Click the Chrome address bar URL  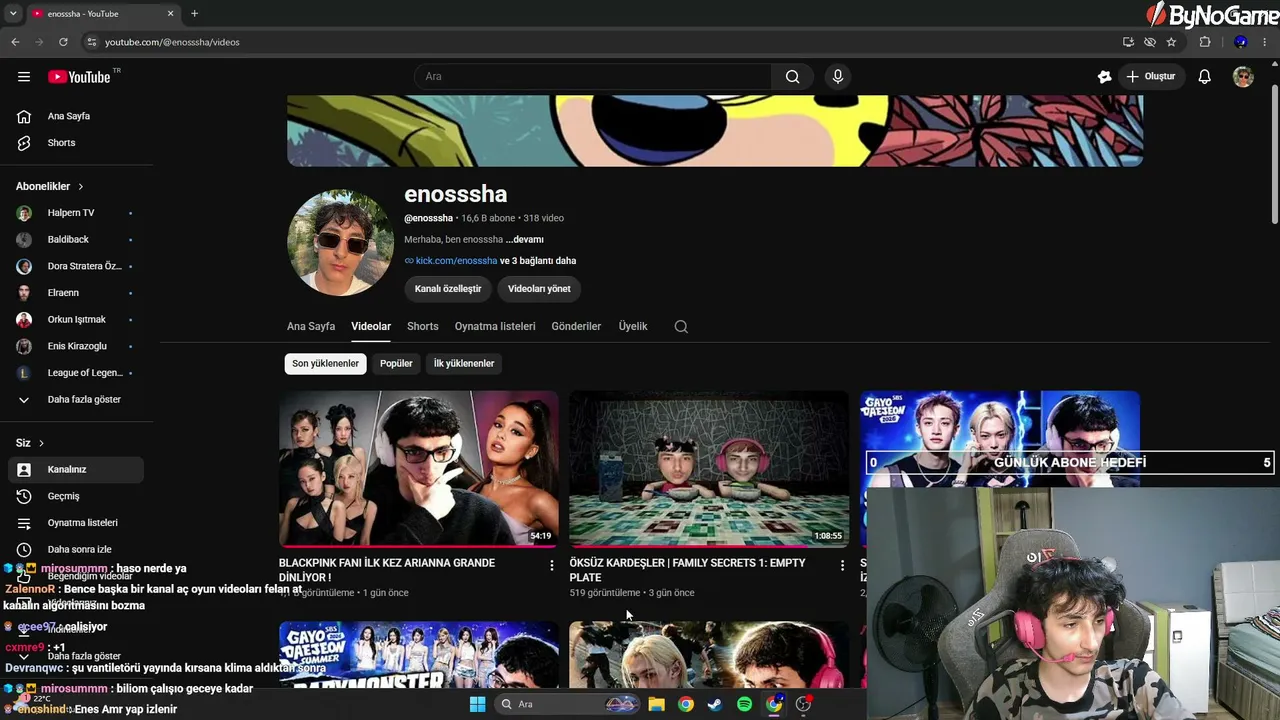[x=172, y=42]
